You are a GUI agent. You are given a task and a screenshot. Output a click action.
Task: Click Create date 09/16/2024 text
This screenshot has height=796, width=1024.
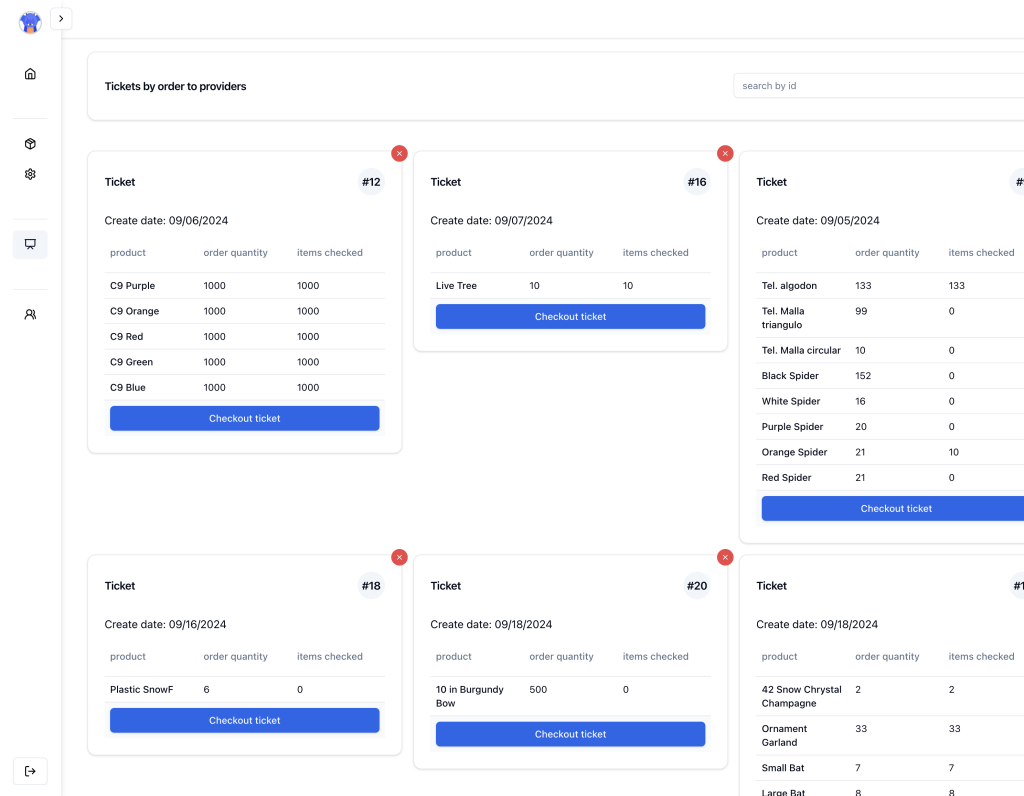[165, 624]
